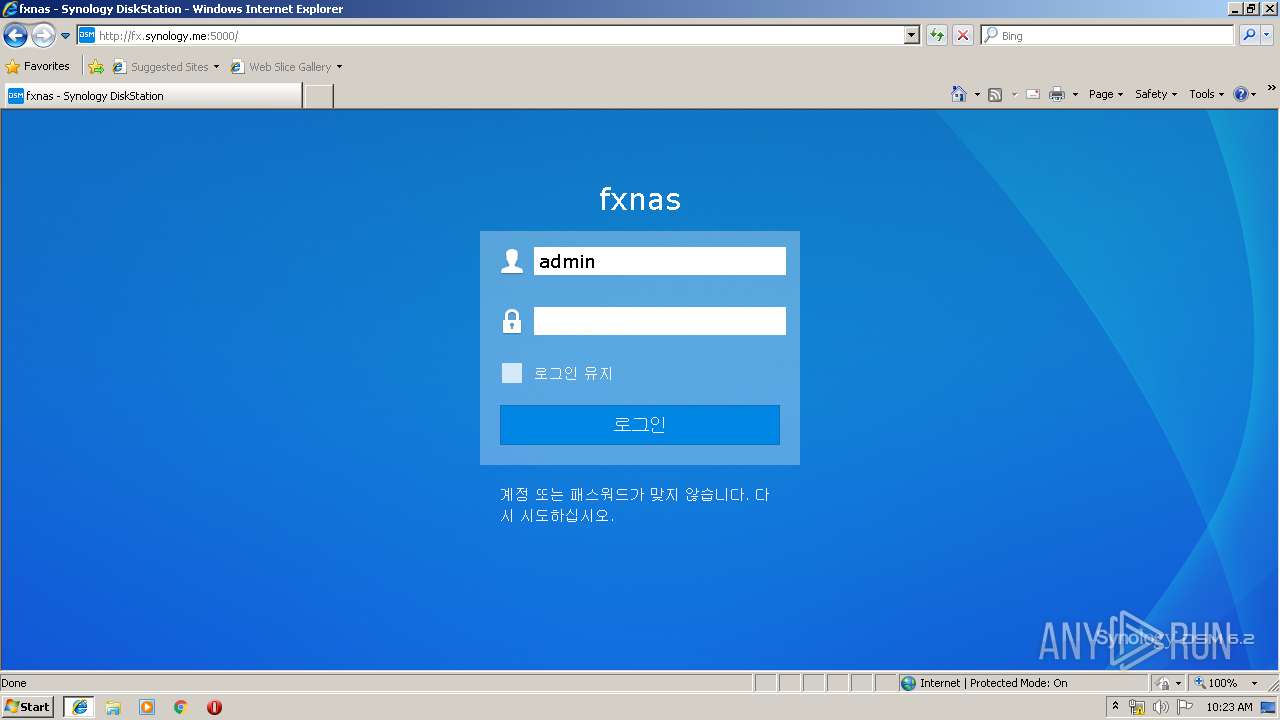This screenshot has width=1280, height=720.
Task: Click the Read Mail envelope icon
Action: (x=1033, y=94)
